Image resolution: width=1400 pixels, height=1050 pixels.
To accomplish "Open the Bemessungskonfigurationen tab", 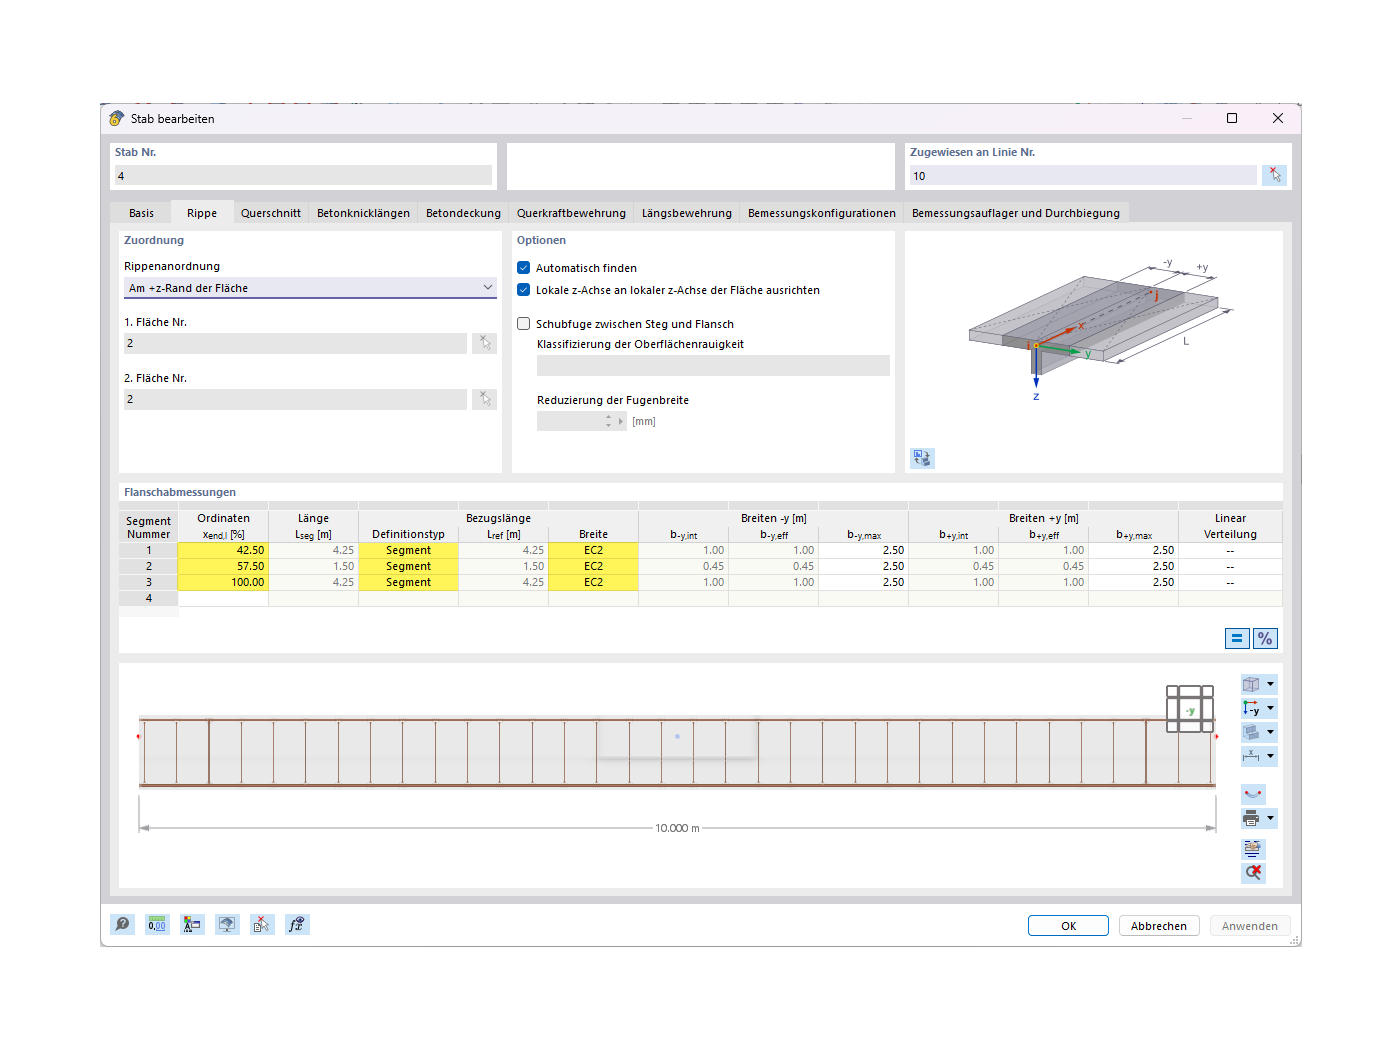I will (x=822, y=213).
